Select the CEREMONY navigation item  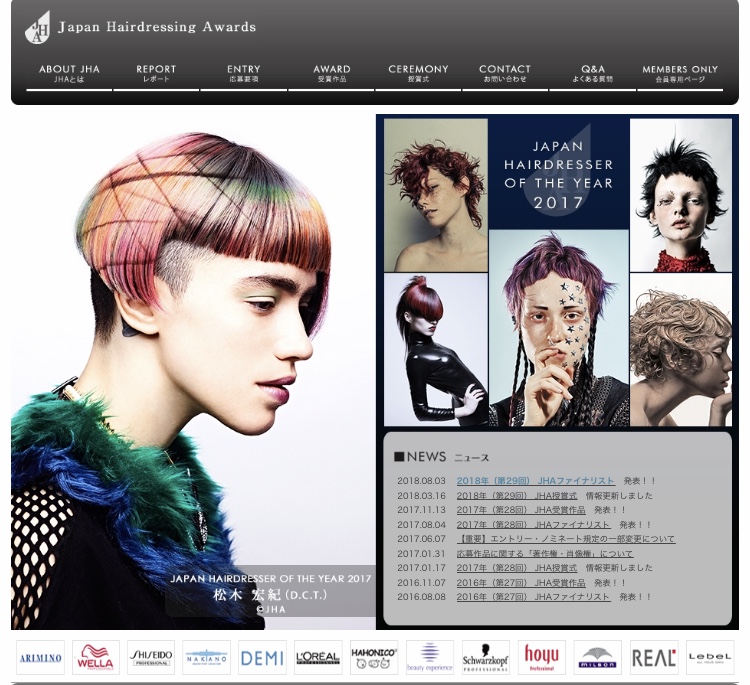click(x=418, y=73)
